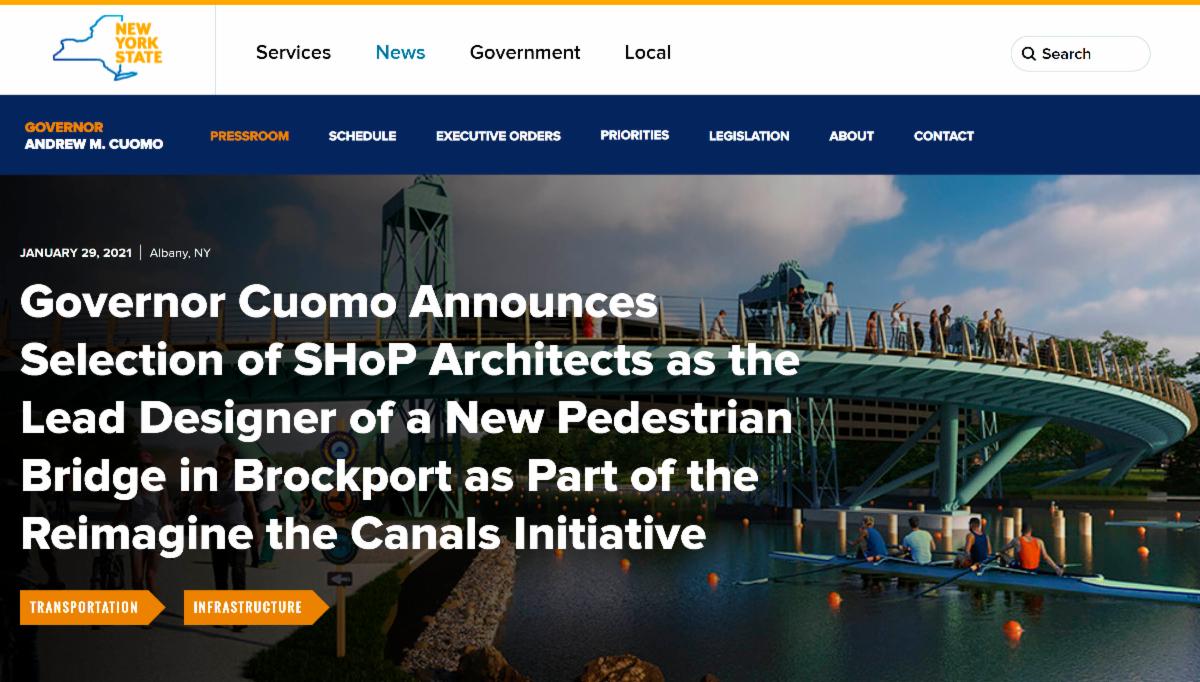
Task: Open the Contact page
Action: 944,136
